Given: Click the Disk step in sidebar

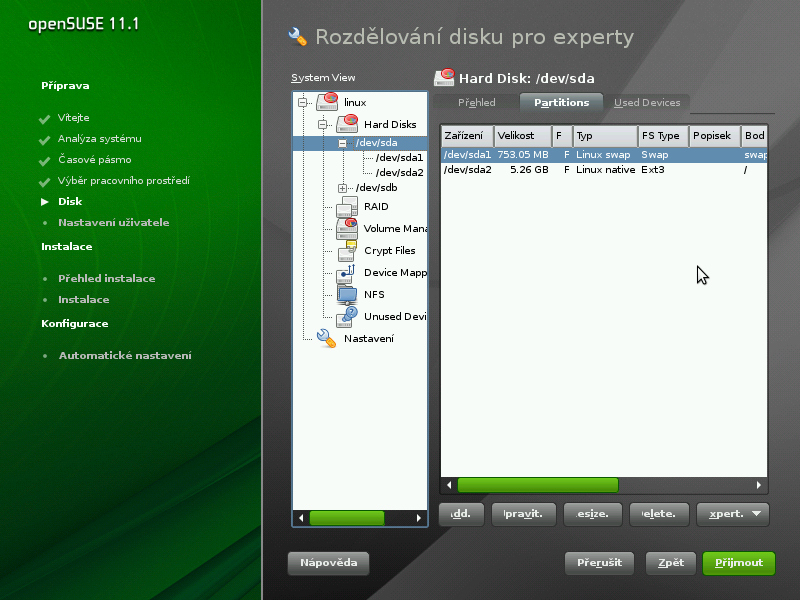Looking at the screenshot, I should [70, 202].
